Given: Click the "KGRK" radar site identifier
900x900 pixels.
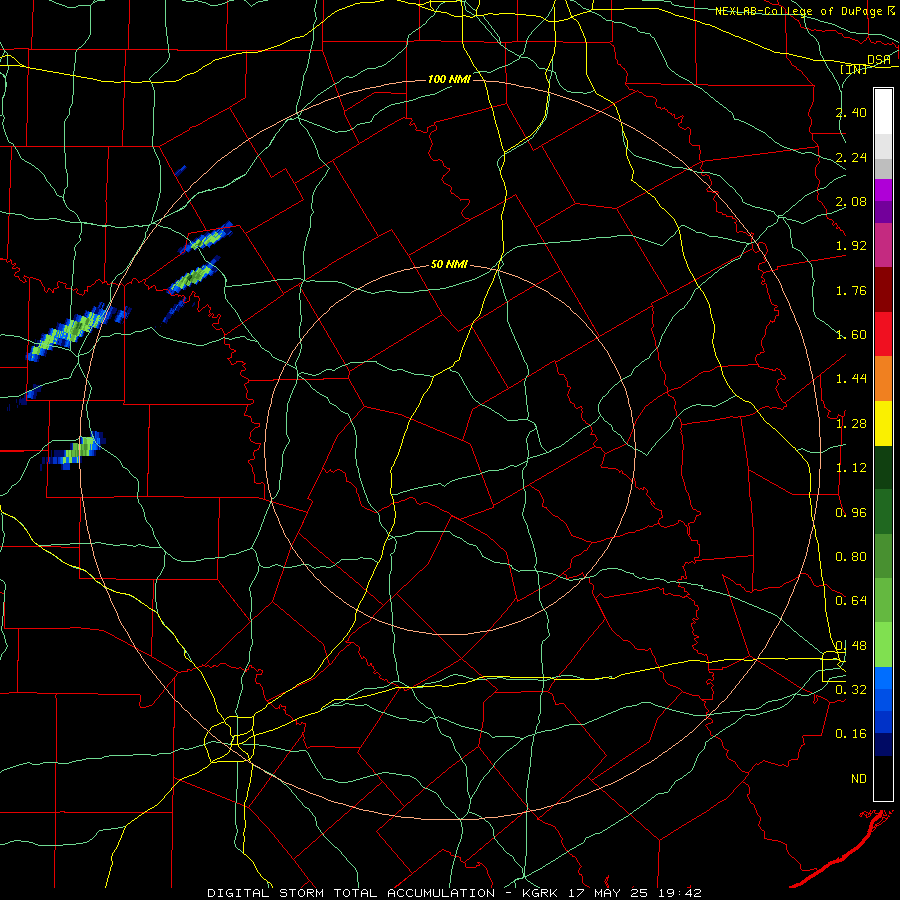Looking at the screenshot, I should tap(542, 893).
